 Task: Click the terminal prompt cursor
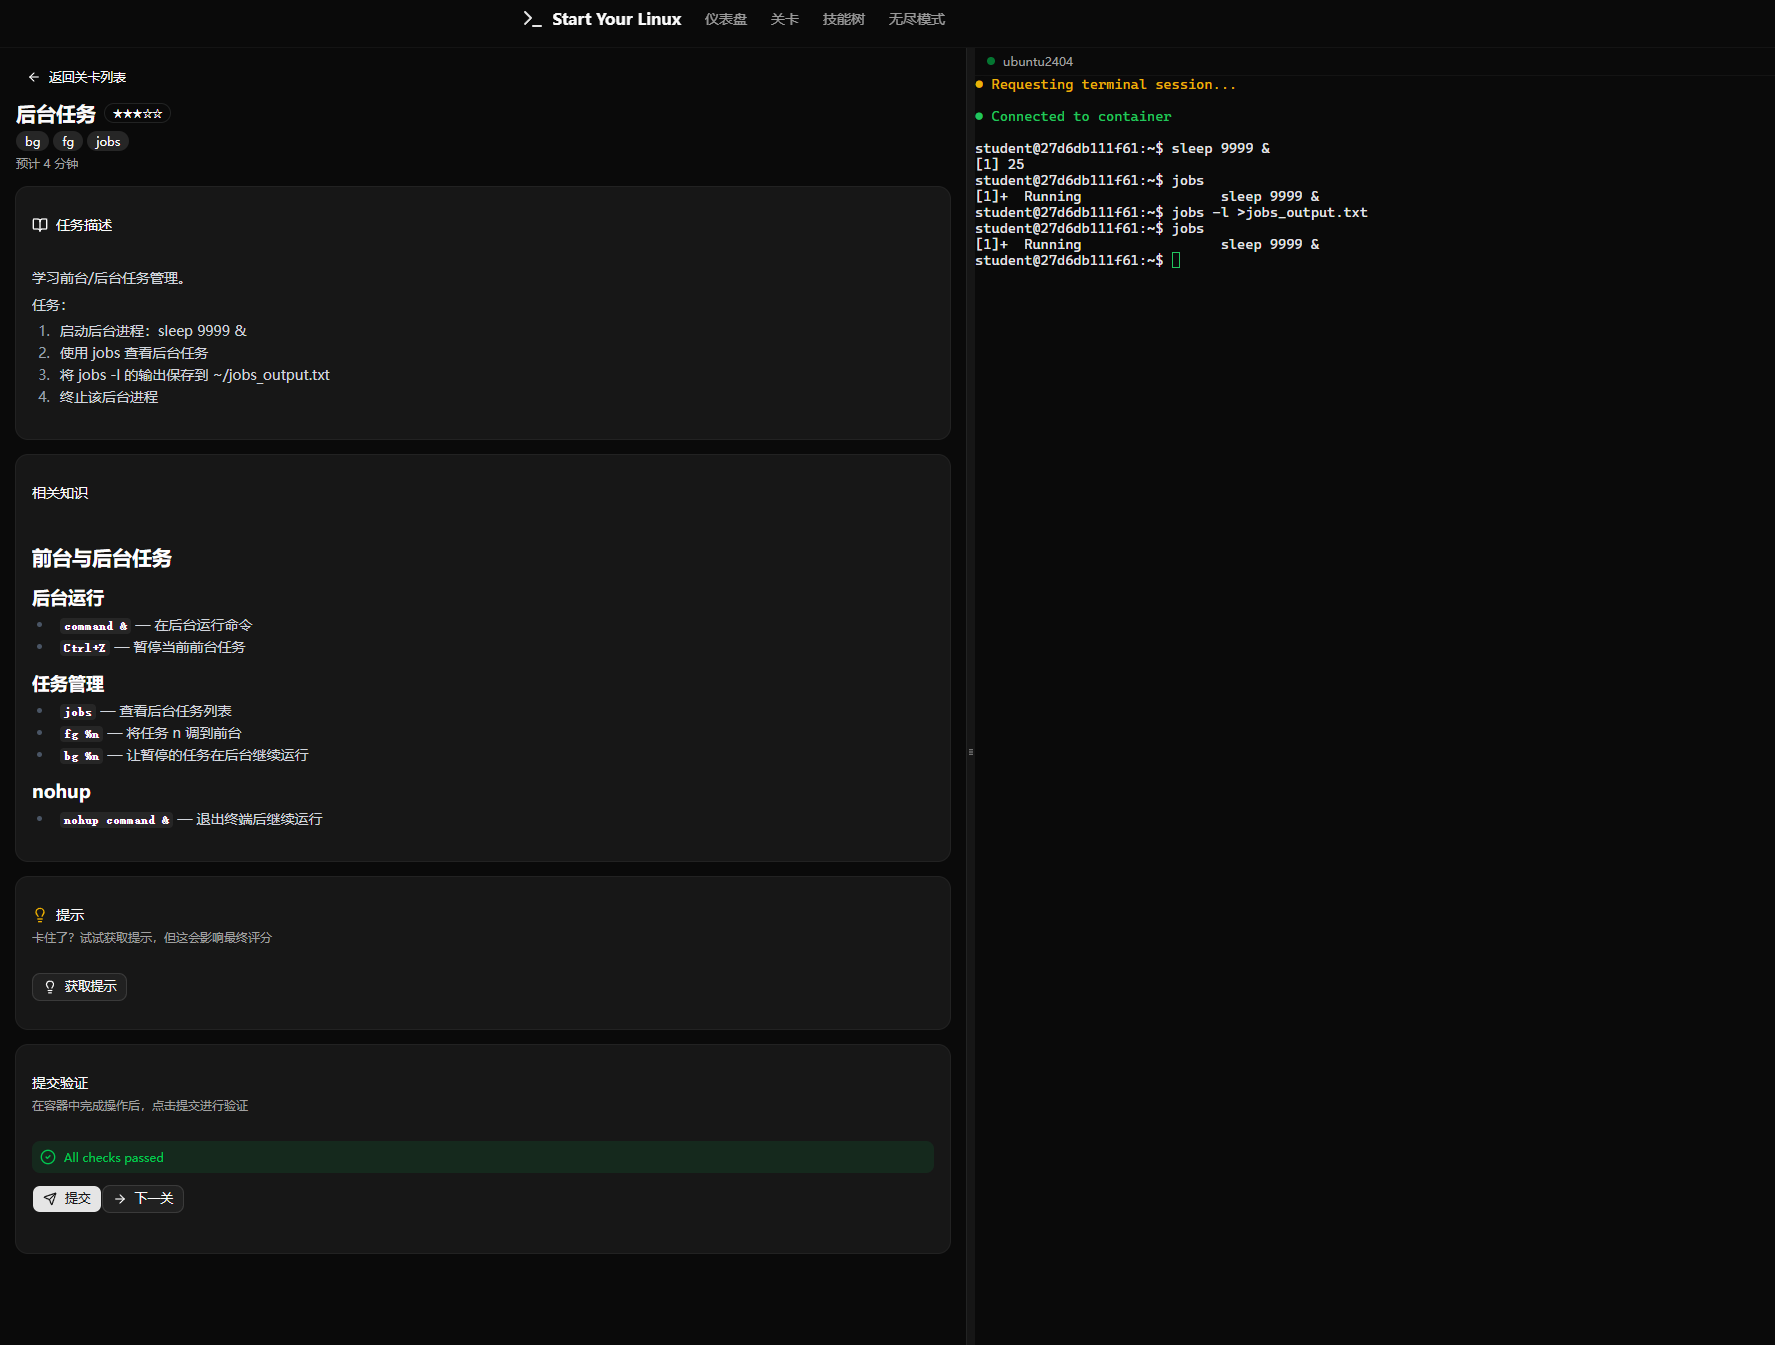tap(1176, 260)
